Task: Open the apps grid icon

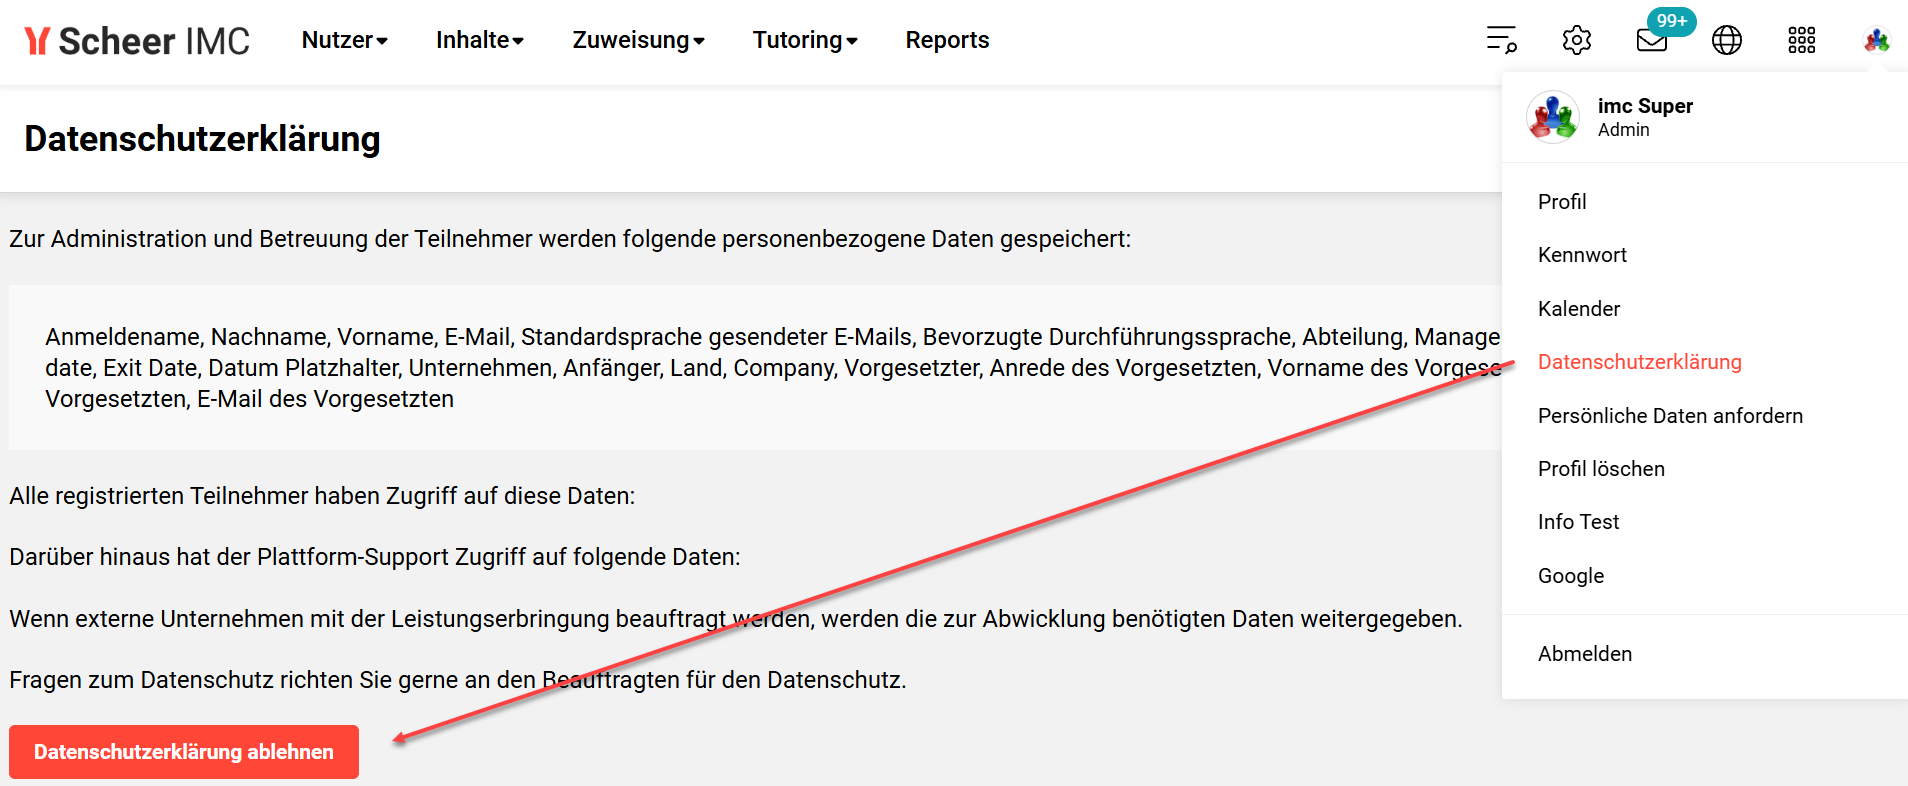Action: tap(1802, 40)
